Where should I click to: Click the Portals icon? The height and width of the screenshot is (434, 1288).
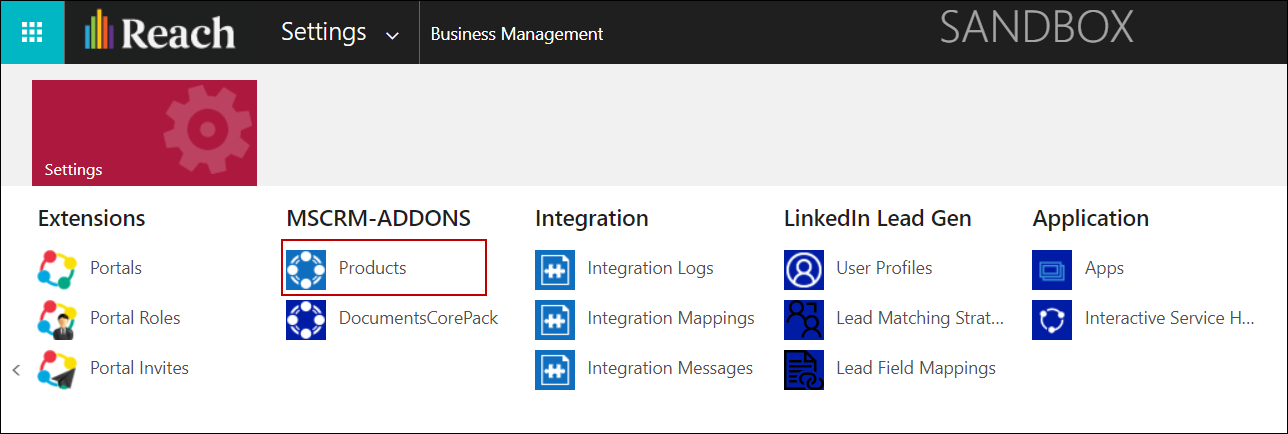pos(57,269)
